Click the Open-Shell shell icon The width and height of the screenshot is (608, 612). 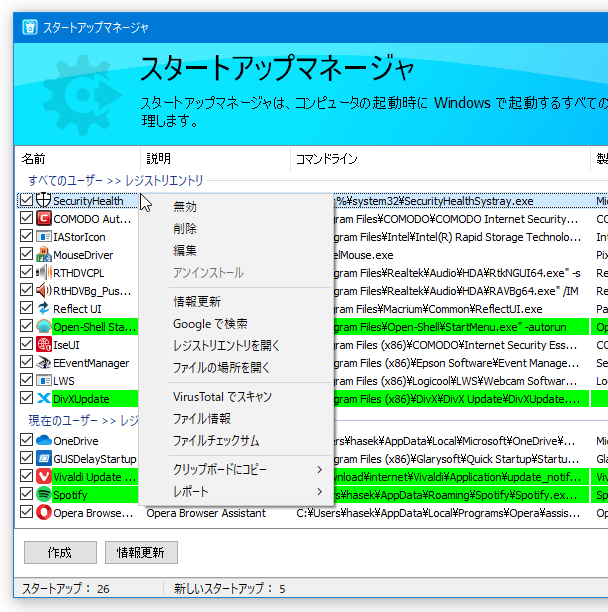(x=43, y=326)
